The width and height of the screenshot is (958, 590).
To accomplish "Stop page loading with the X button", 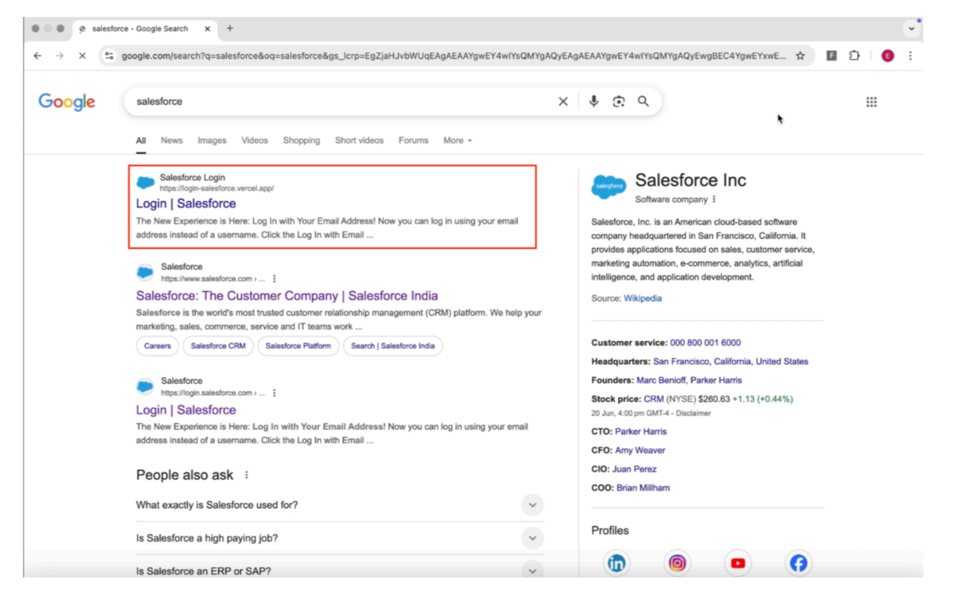I will point(82,56).
